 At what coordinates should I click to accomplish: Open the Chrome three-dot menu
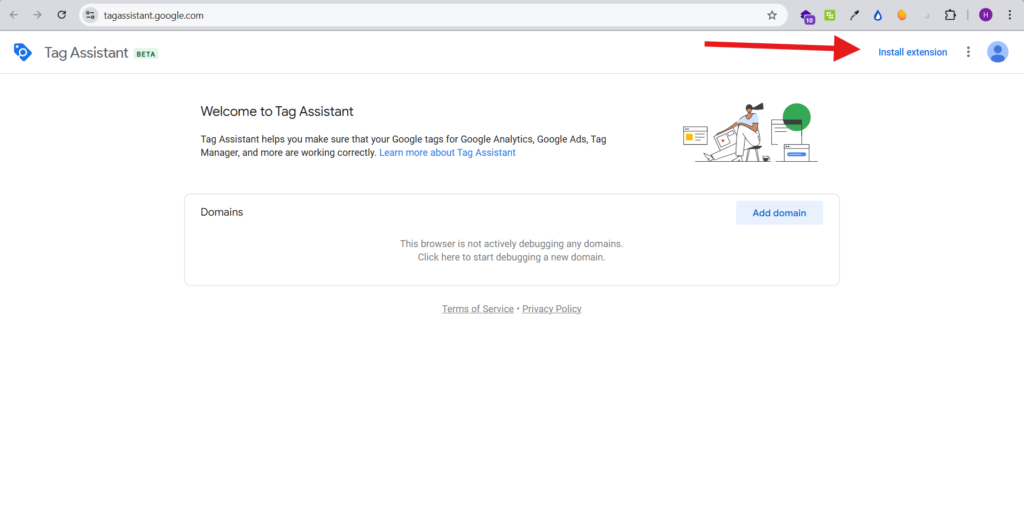coord(1009,15)
